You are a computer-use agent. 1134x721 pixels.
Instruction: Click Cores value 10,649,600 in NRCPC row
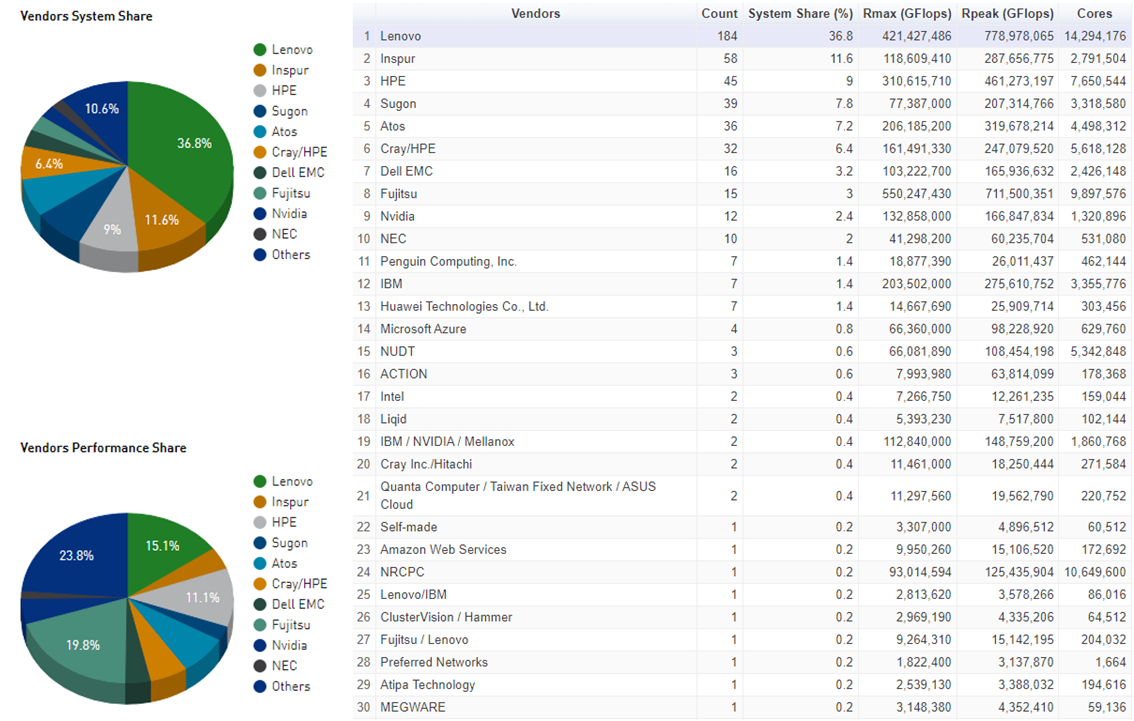1095,571
